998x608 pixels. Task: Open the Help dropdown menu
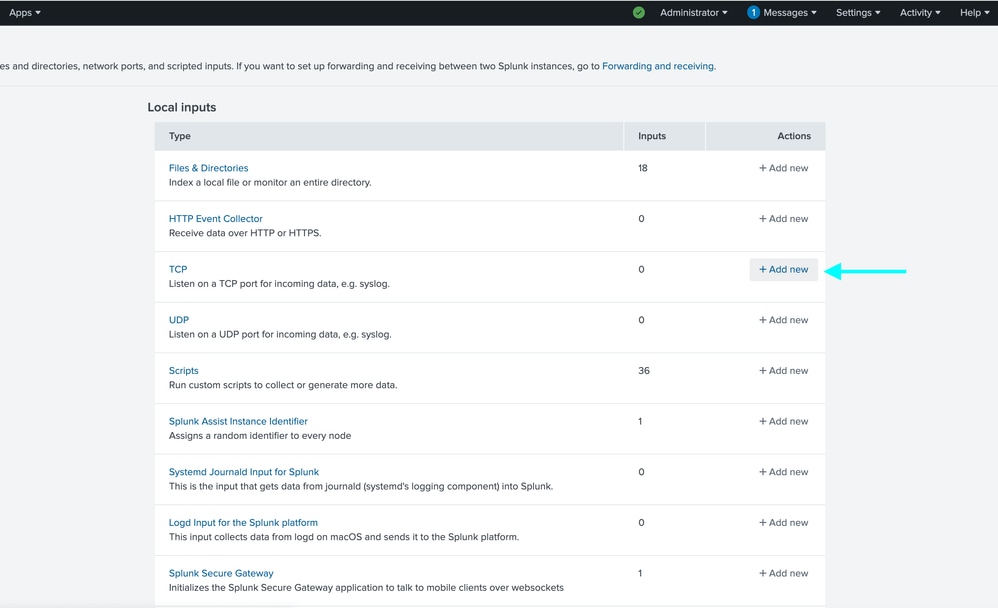974,13
